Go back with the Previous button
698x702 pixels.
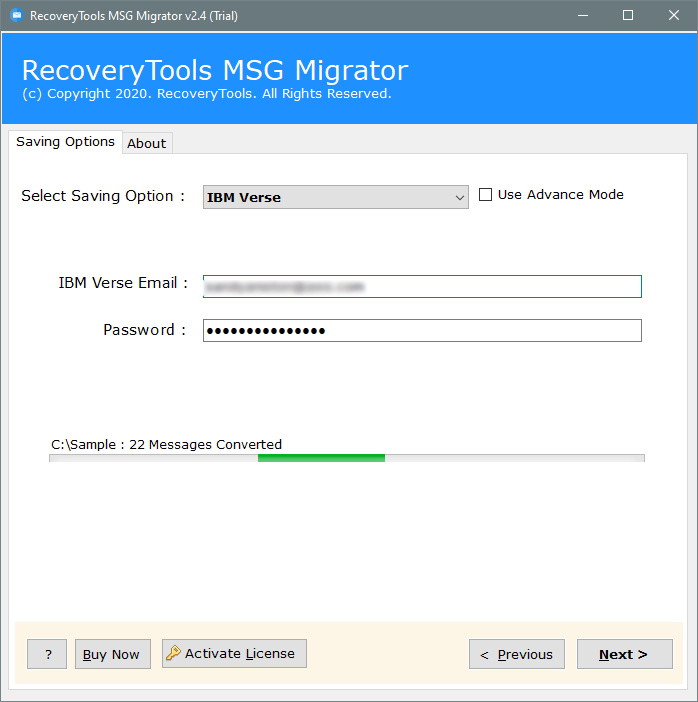point(517,654)
